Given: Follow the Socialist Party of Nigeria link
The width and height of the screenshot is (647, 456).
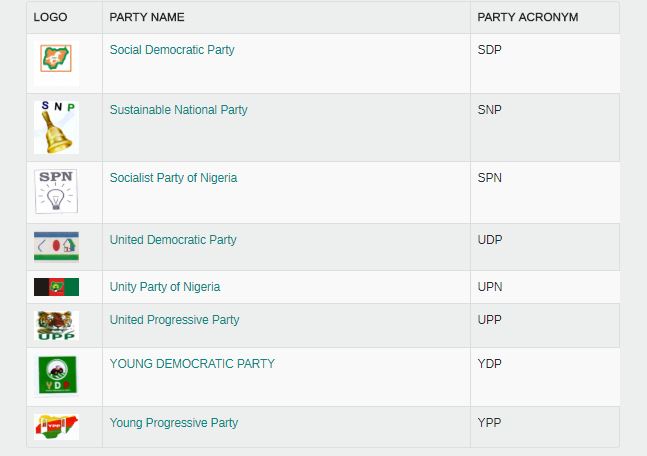Looking at the screenshot, I should (x=173, y=178).
